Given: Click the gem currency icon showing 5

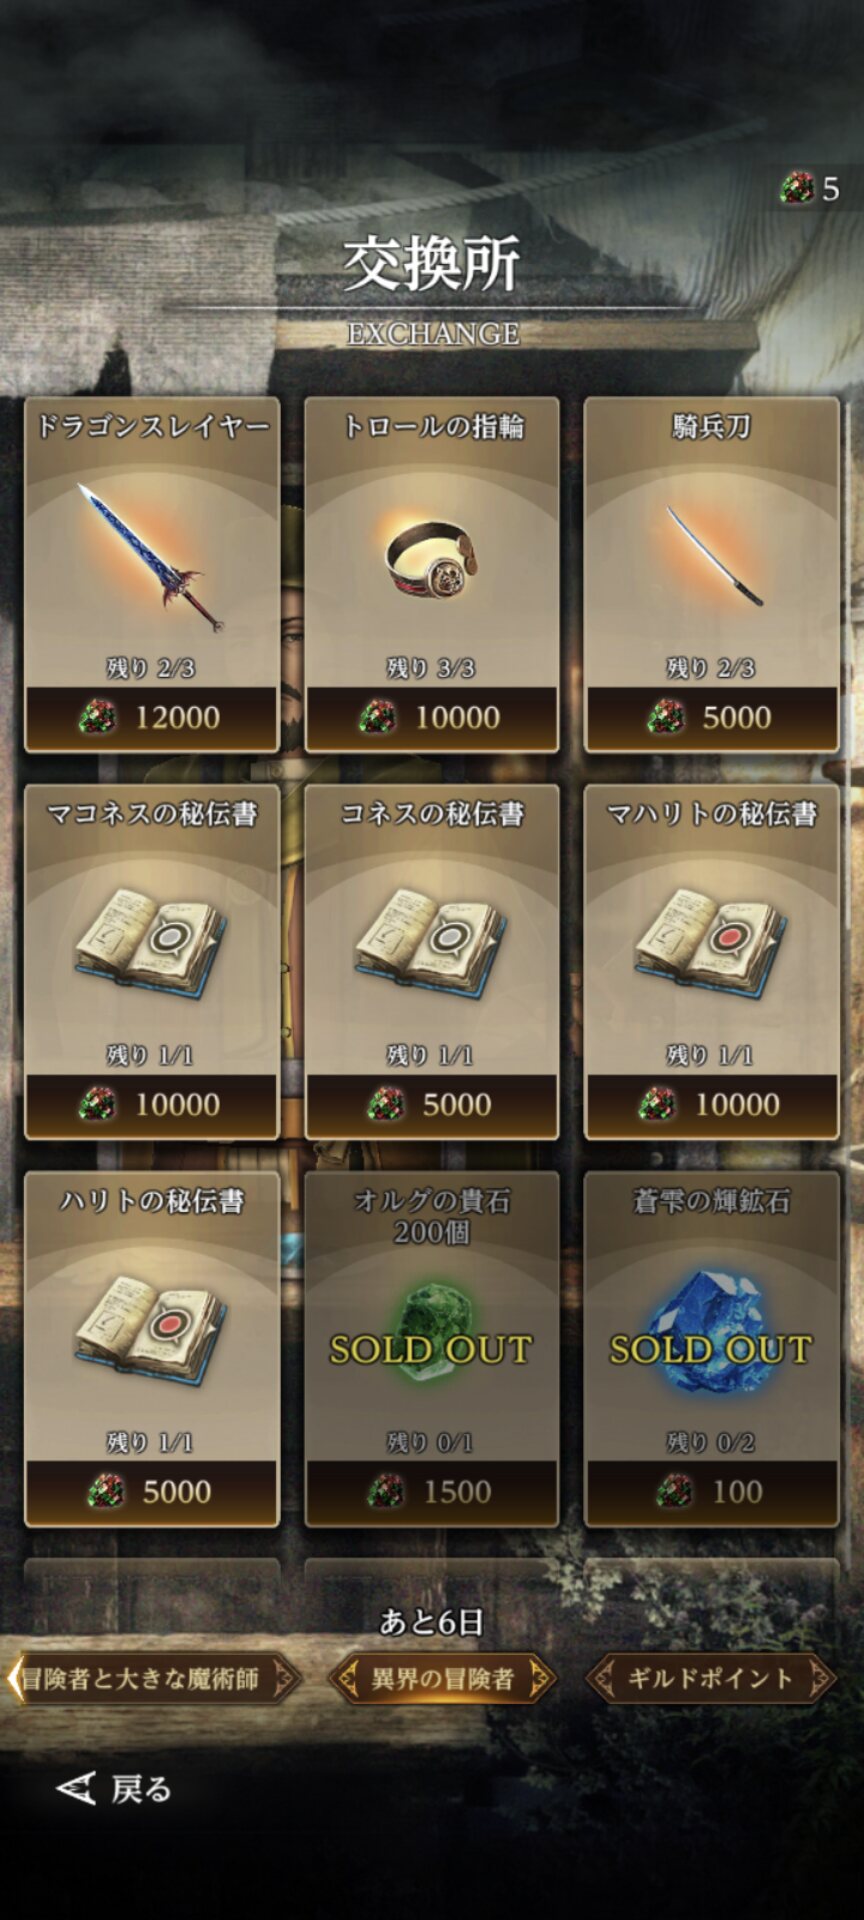Looking at the screenshot, I should (797, 188).
